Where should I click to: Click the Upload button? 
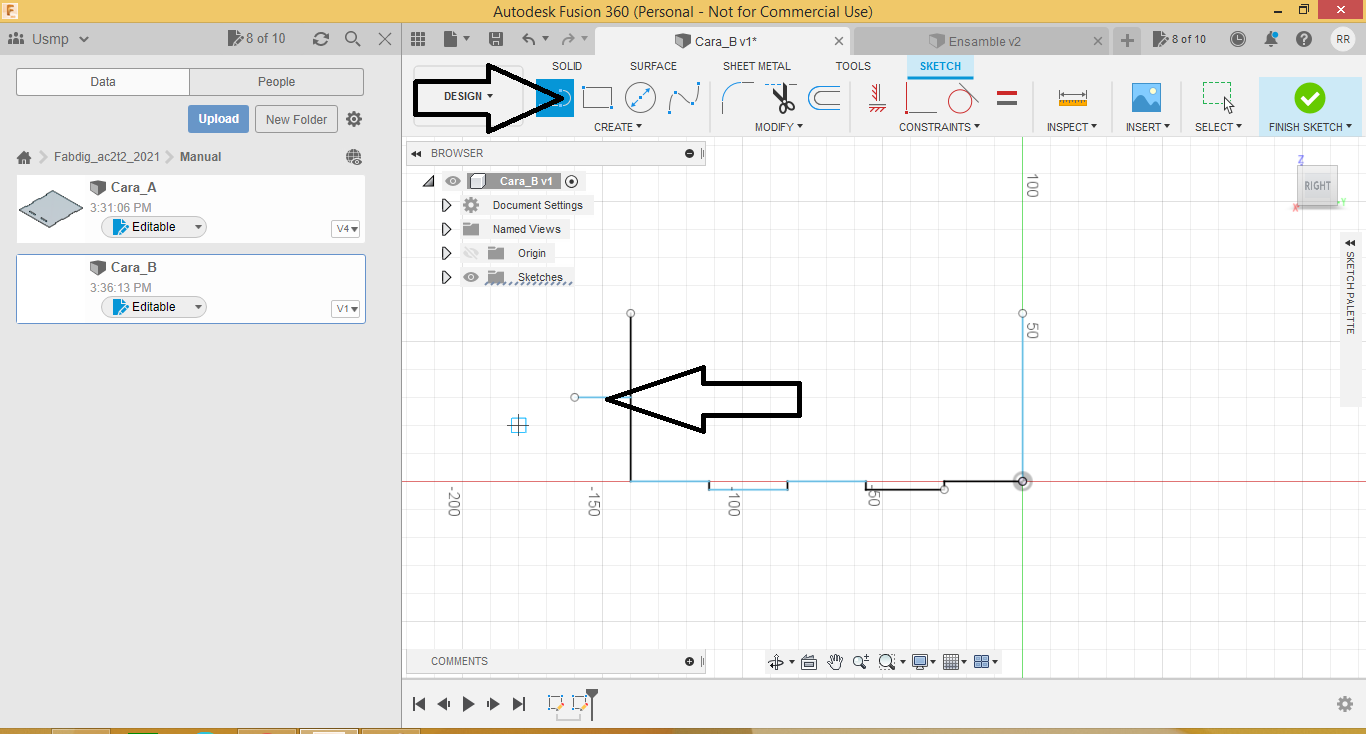(218, 119)
